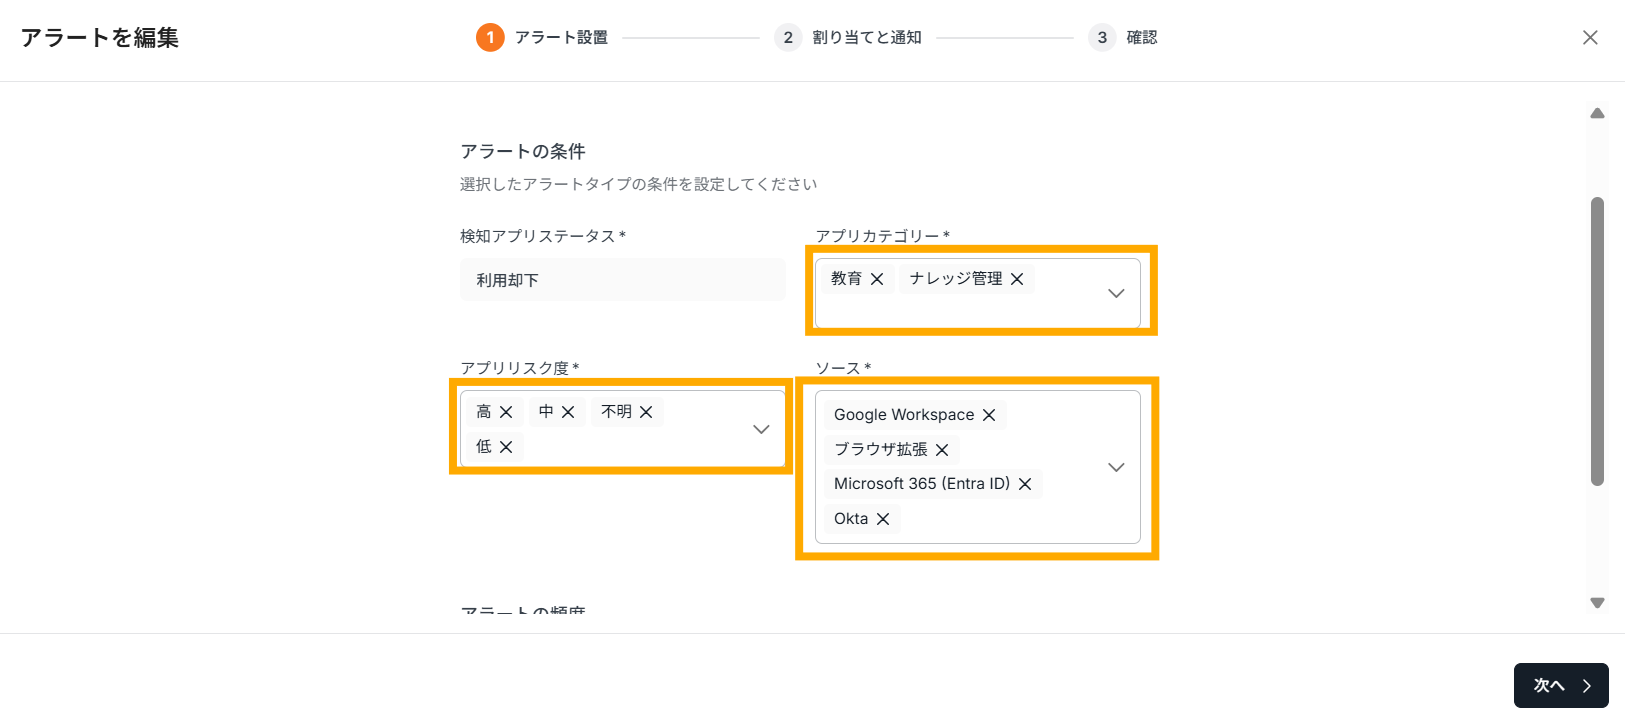Remove the Google Workspace source tag
1625x719 pixels.
click(x=989, y=415)
